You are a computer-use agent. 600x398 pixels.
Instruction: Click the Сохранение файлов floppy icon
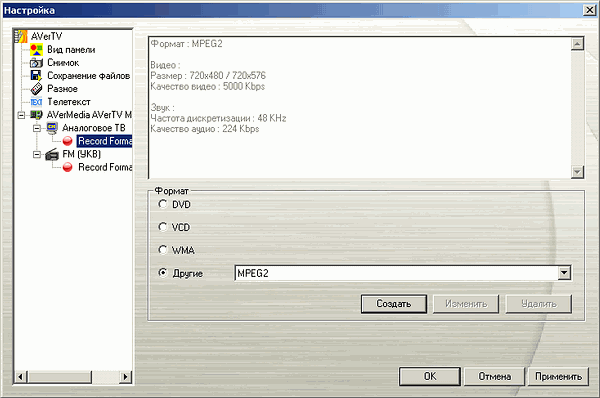click(36, 76)
